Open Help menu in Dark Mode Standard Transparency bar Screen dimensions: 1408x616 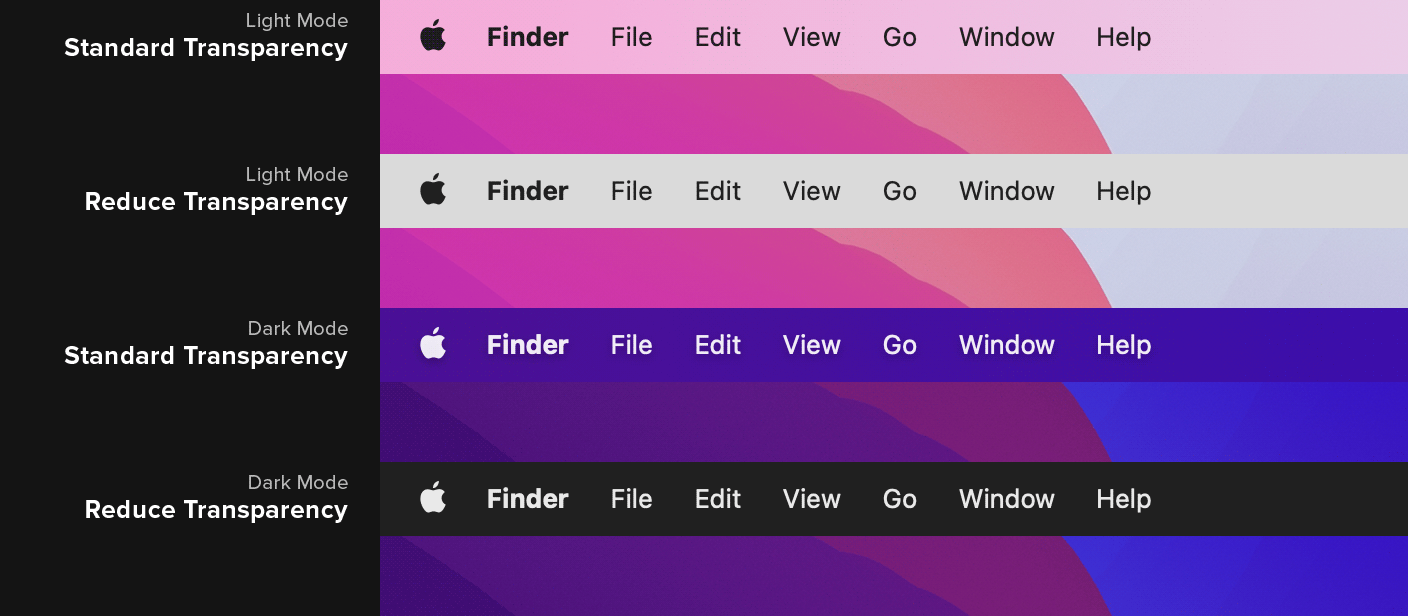tap(1123, 346)
